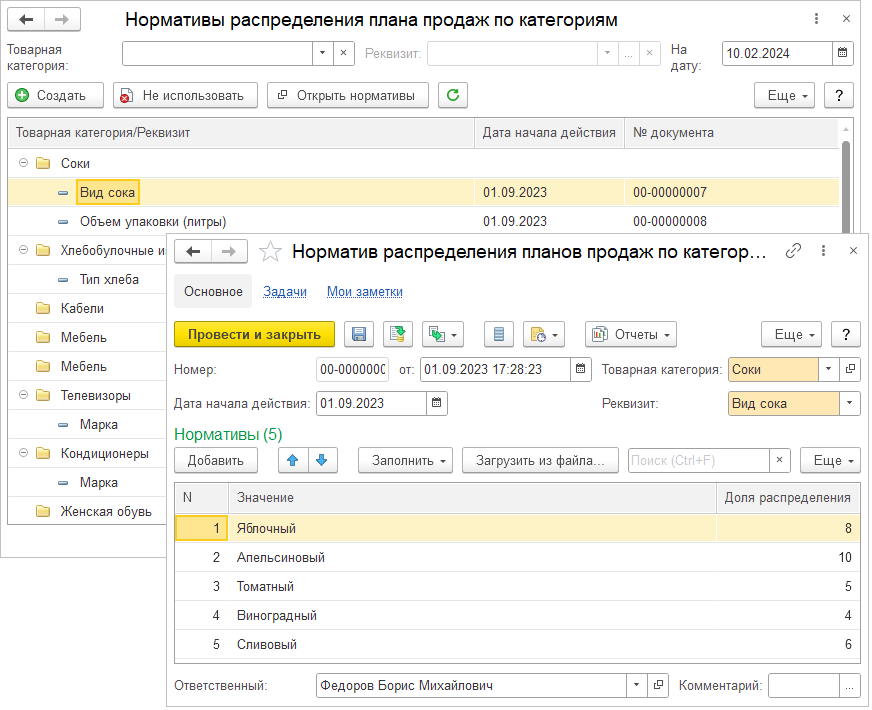
Task: Click Загрузить из файла button
Action: (540, 460)
